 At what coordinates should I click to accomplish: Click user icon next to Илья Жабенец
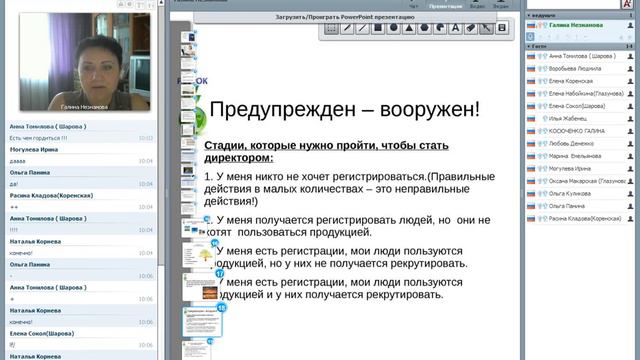[630, 119]
